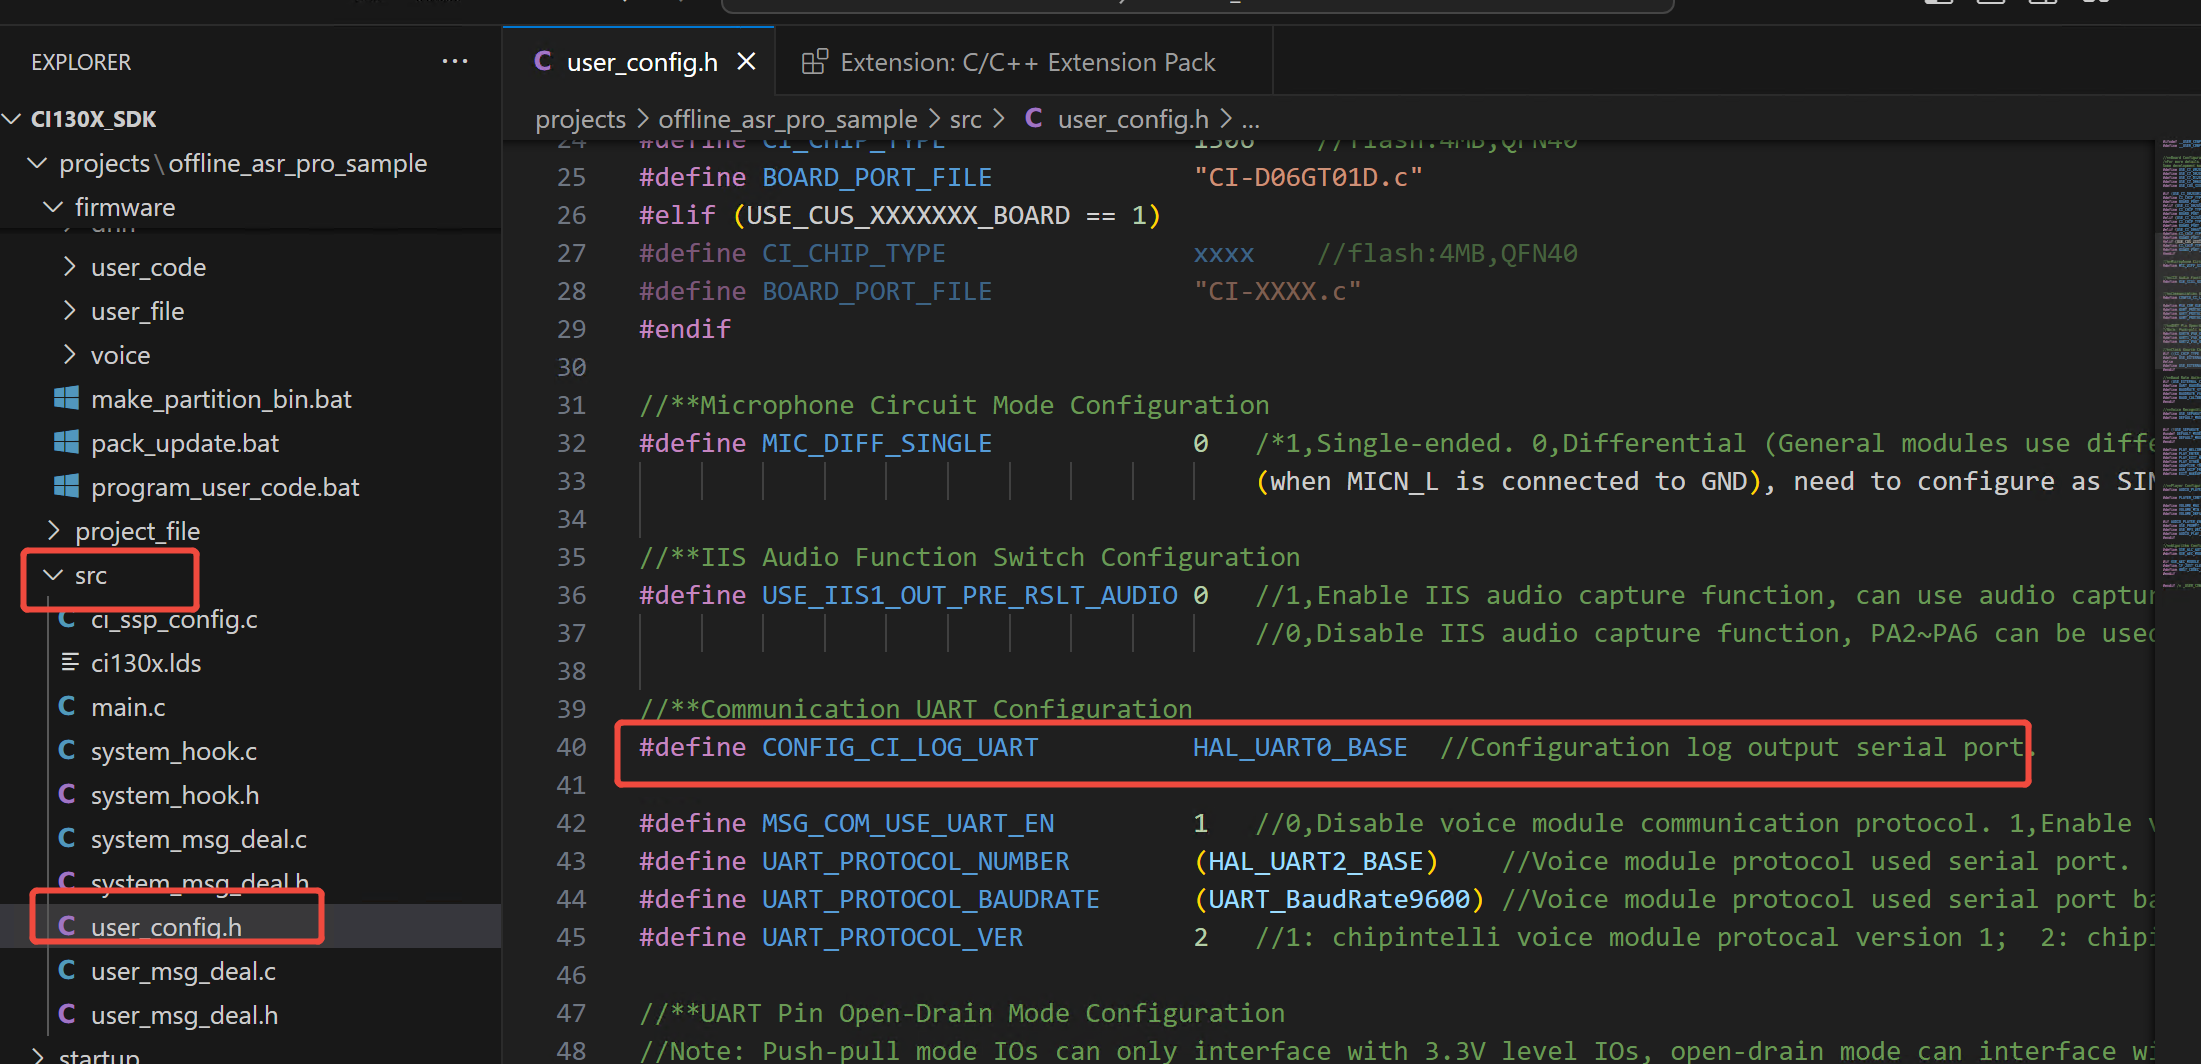Click the batch file icon for pack_update.bat
Screen dimensions: 2201x1064
tap(66, 442)
